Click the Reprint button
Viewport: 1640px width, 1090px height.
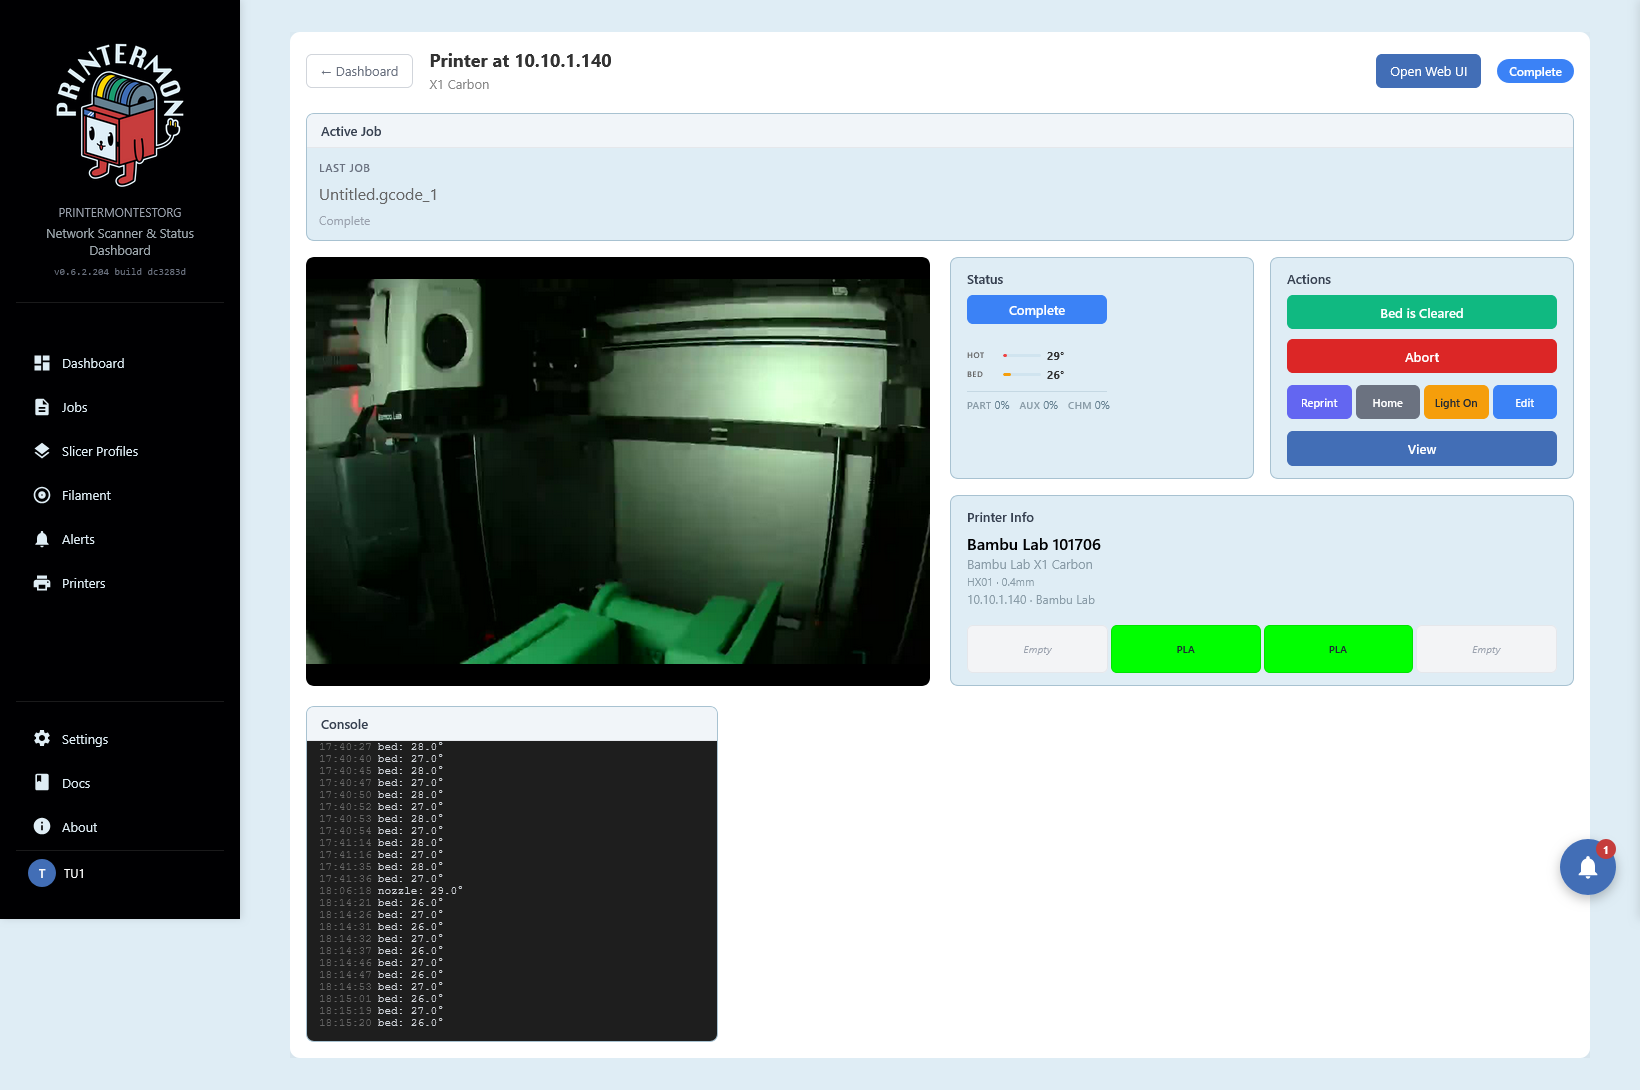1318,403
